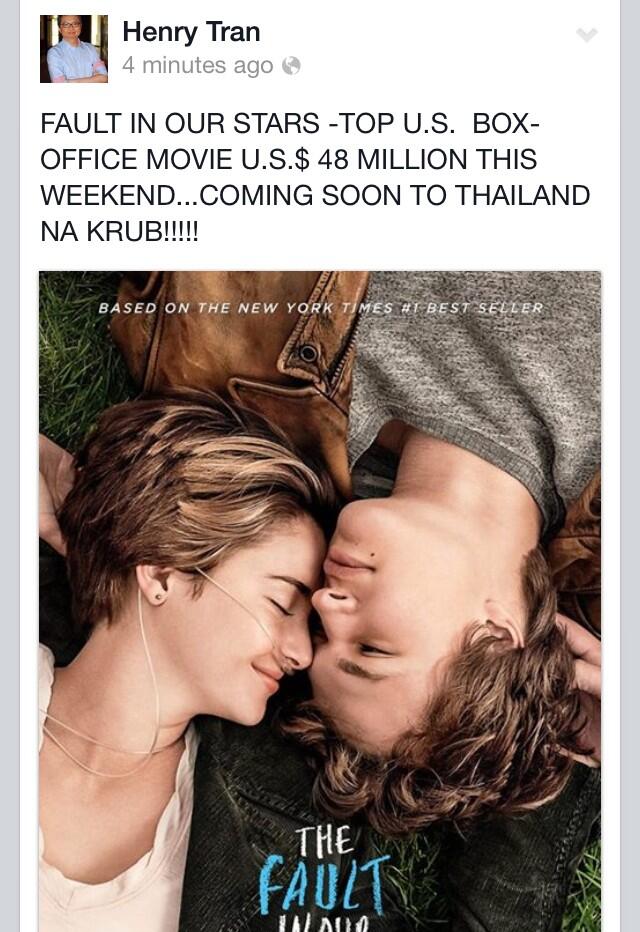
Task: Open the Fault in Our Stars poster image
Action: (x=320, y=601)
